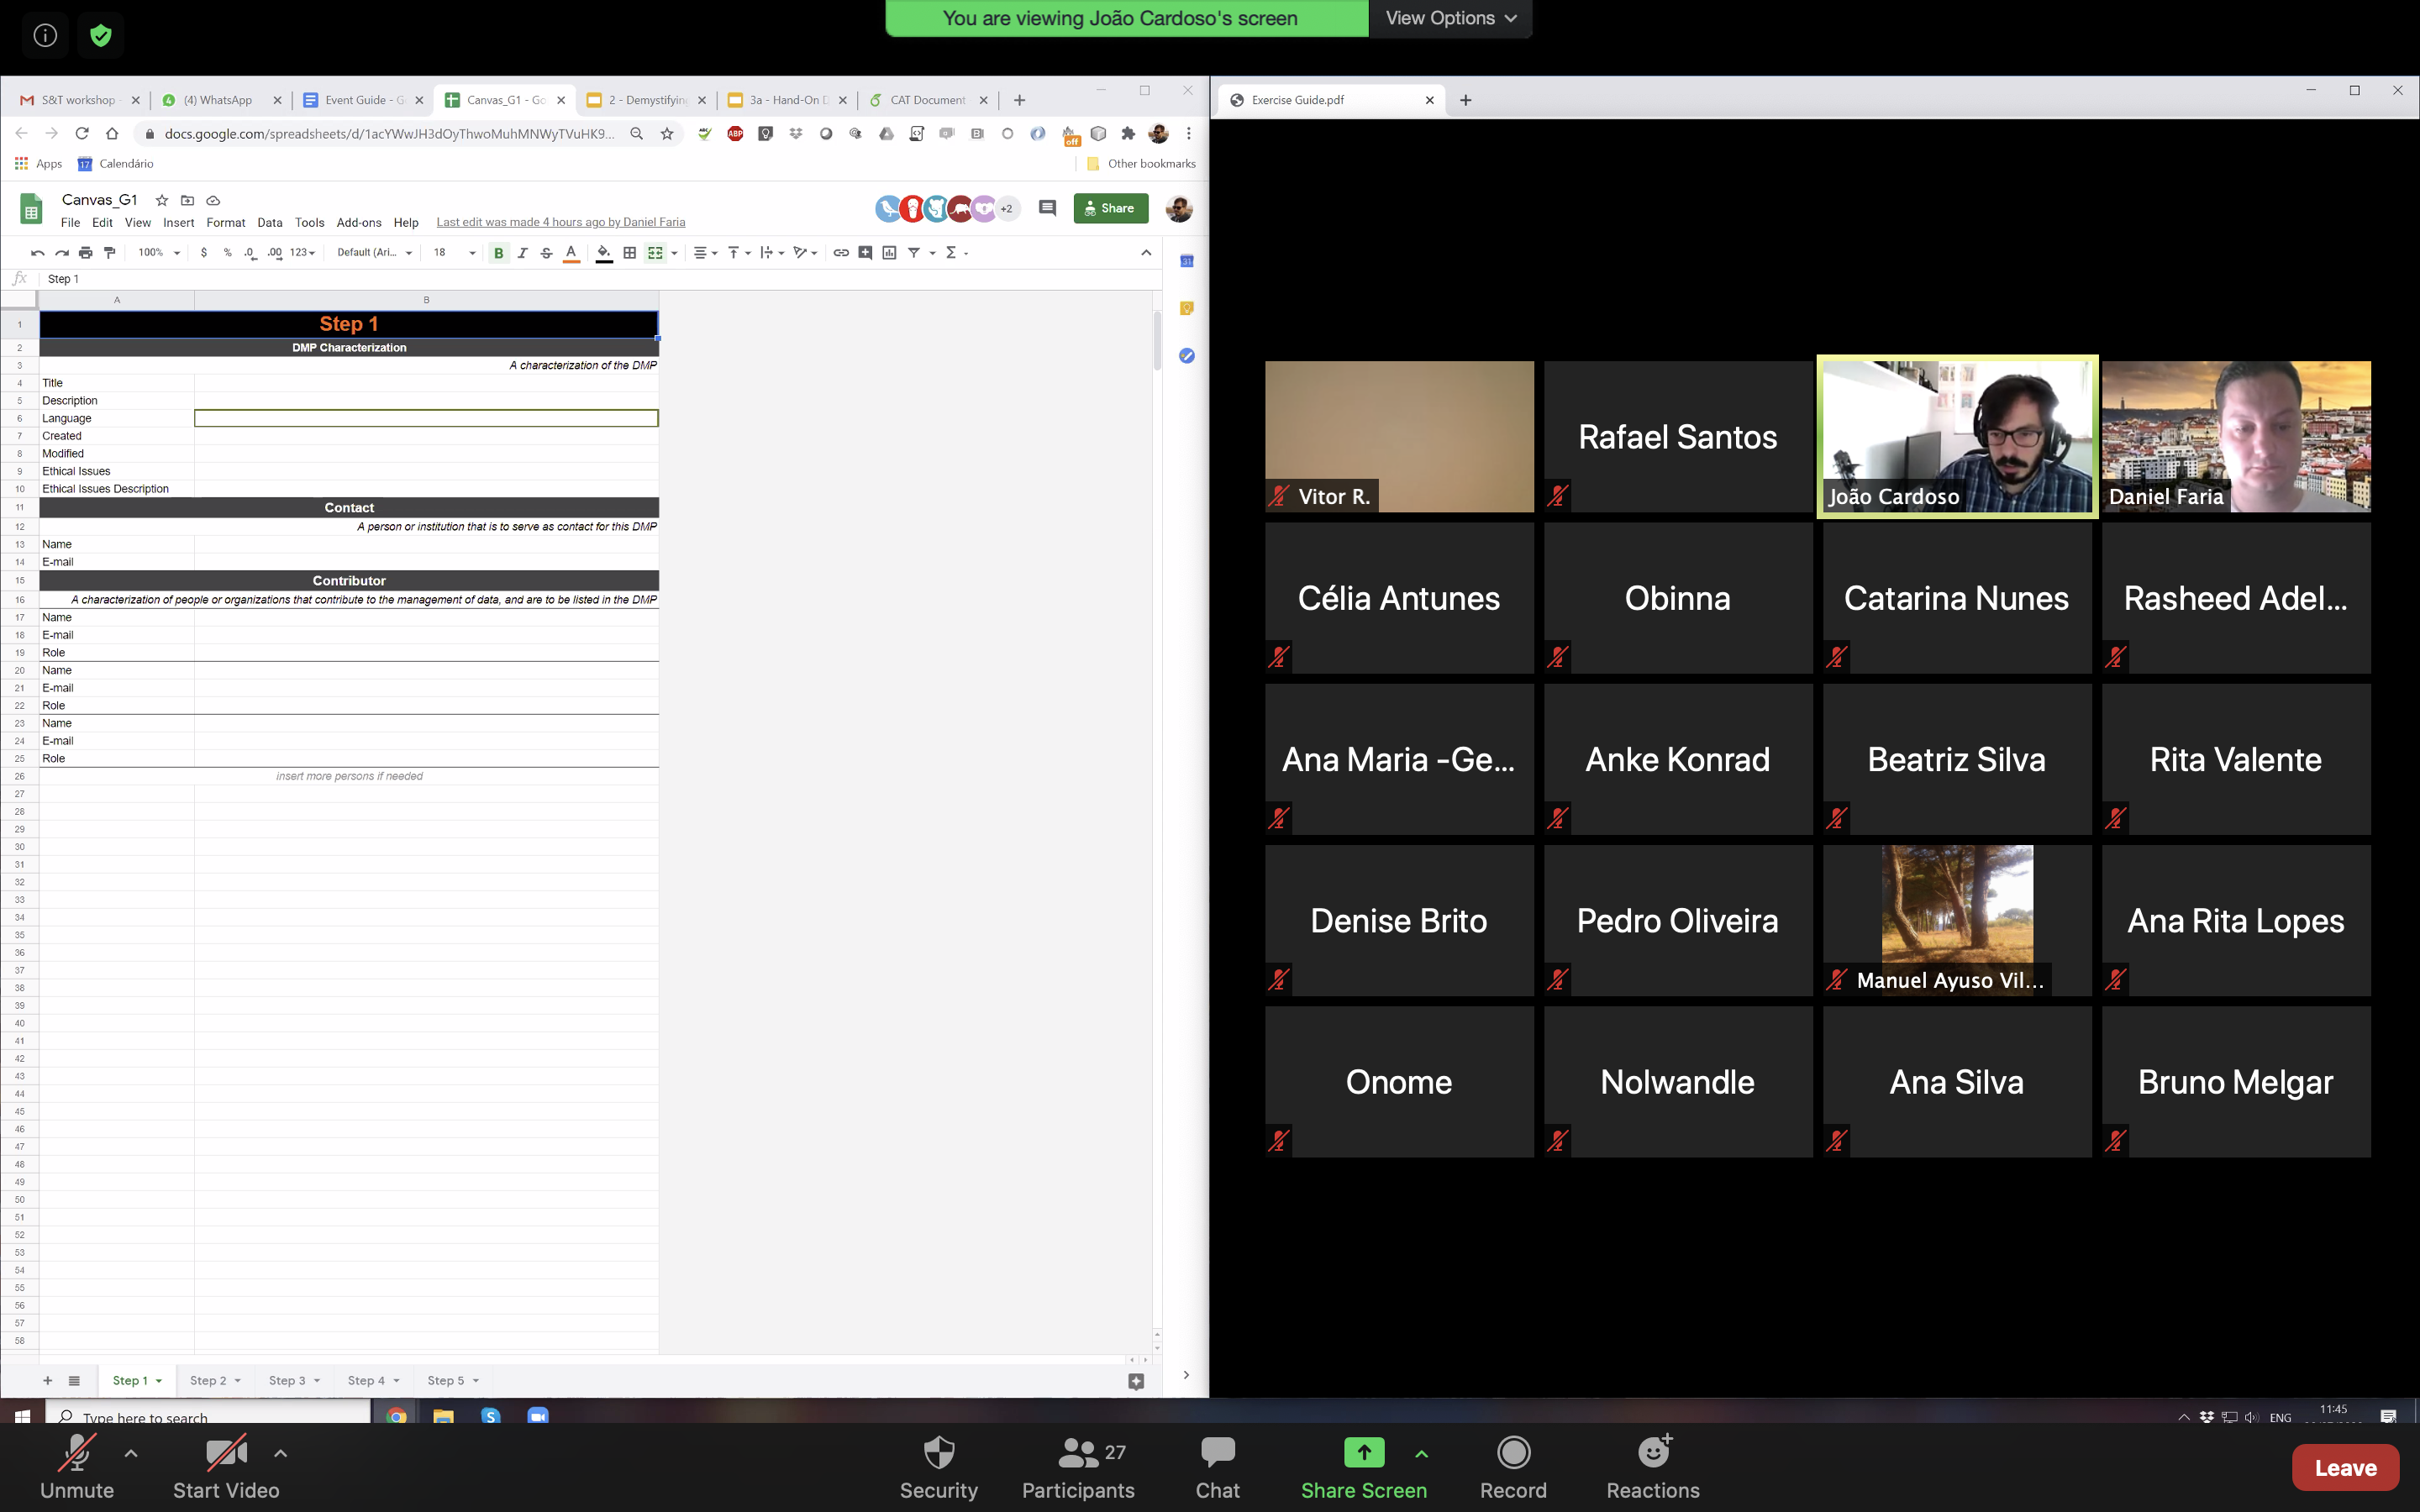
Task: Open the fill color picker
Action: [x=604, y=253]
